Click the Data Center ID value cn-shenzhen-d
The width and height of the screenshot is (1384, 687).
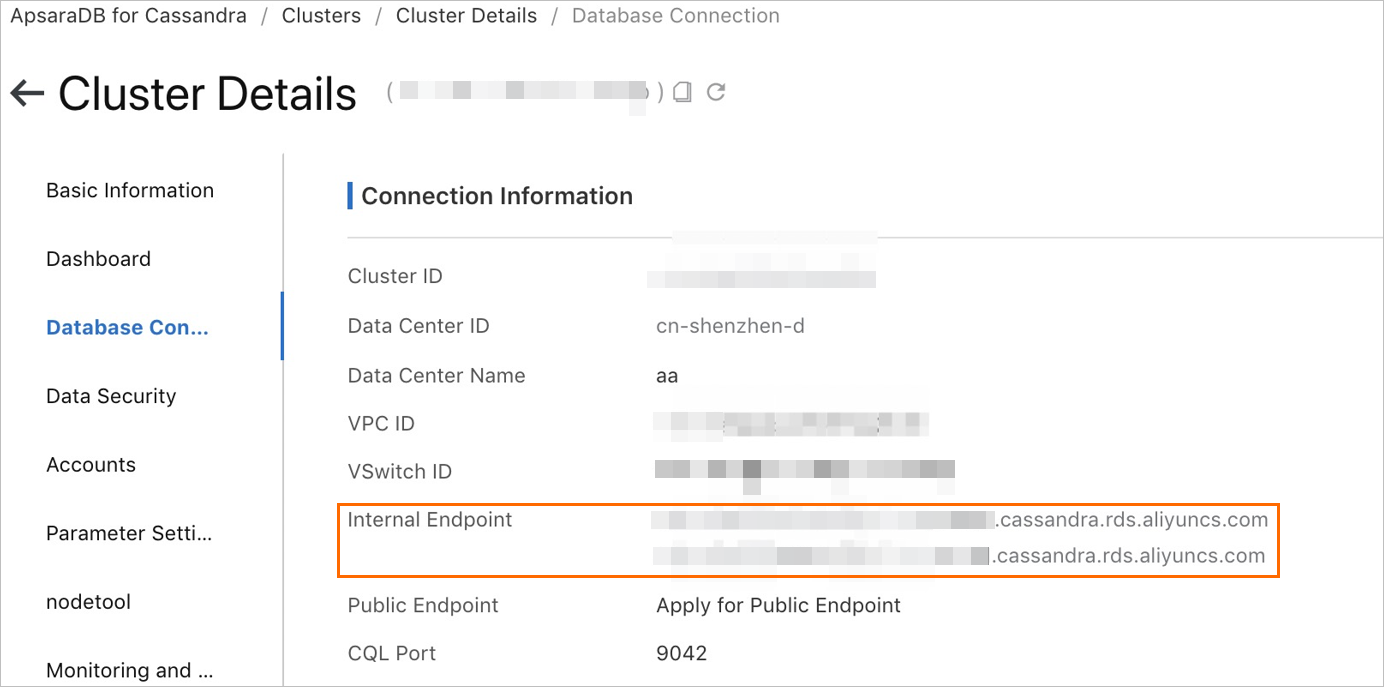[x=730, y=326]
